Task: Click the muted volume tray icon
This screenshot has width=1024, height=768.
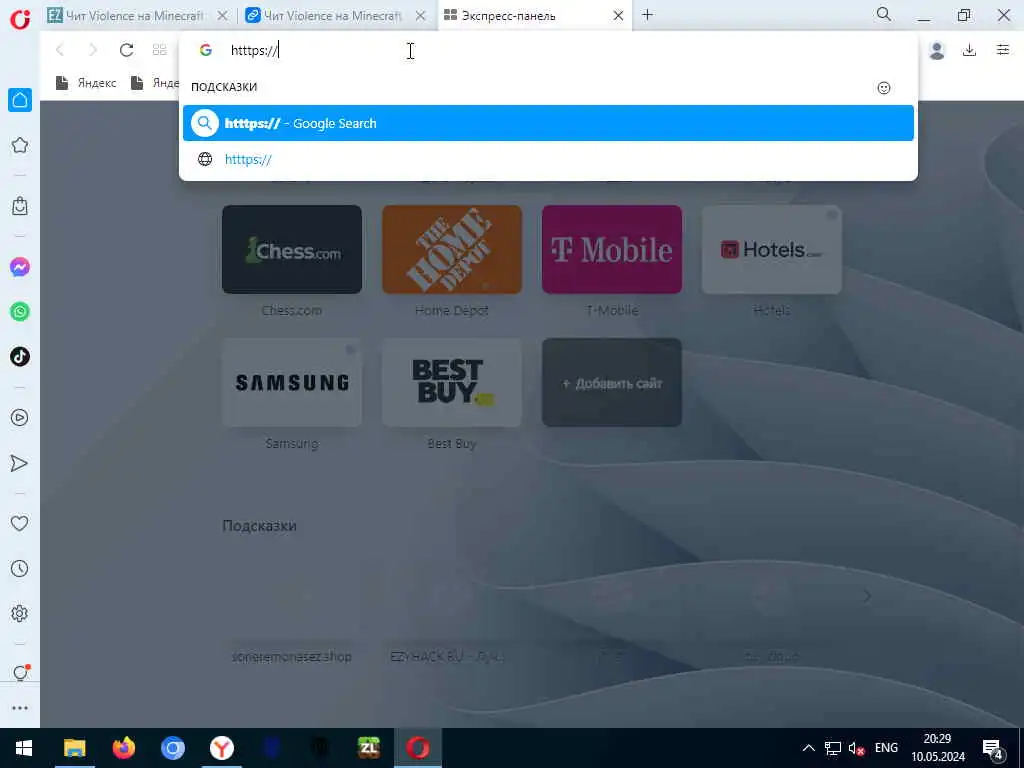Action: click(x=856, y=748)
